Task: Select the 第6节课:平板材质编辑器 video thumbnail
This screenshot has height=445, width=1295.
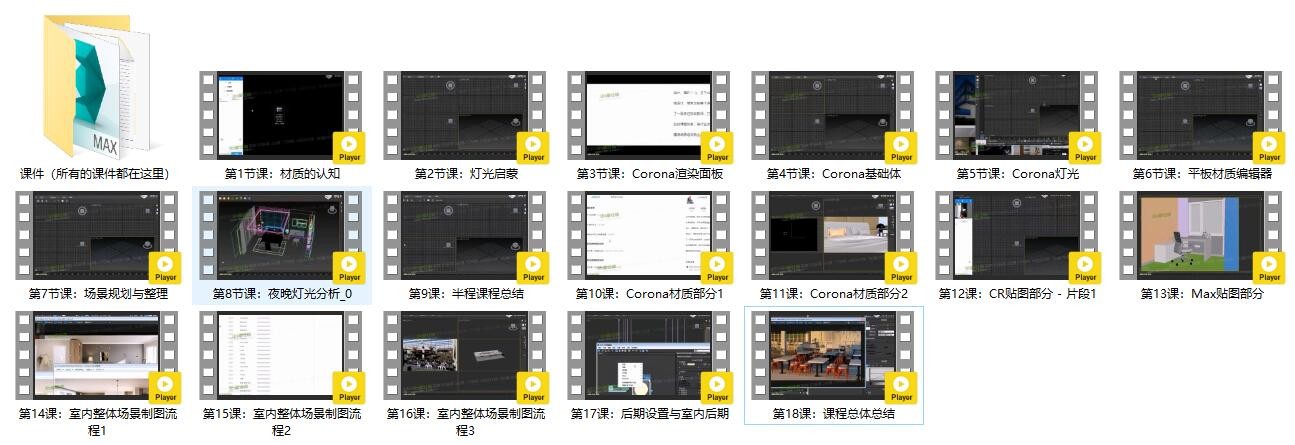Action: pos(1201,116)
